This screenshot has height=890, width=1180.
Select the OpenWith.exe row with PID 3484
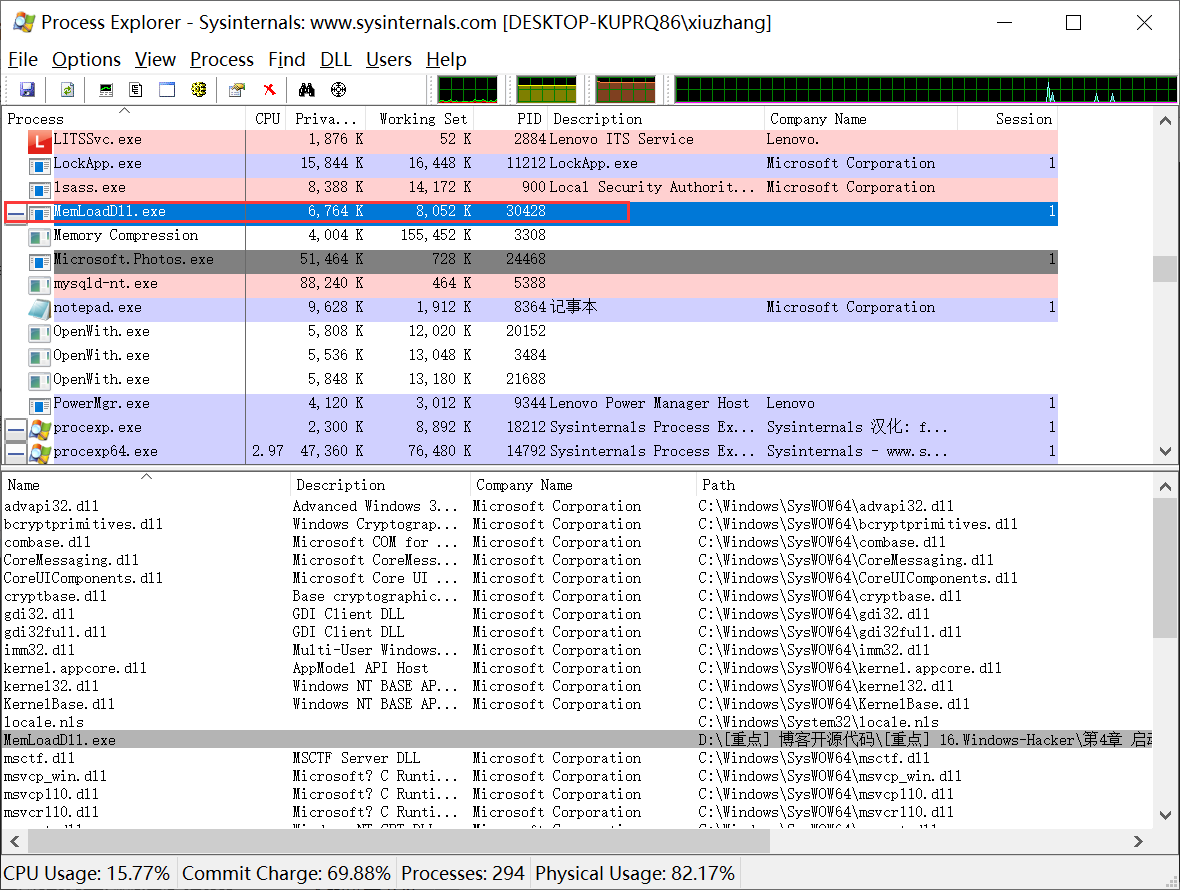point(531,356)
